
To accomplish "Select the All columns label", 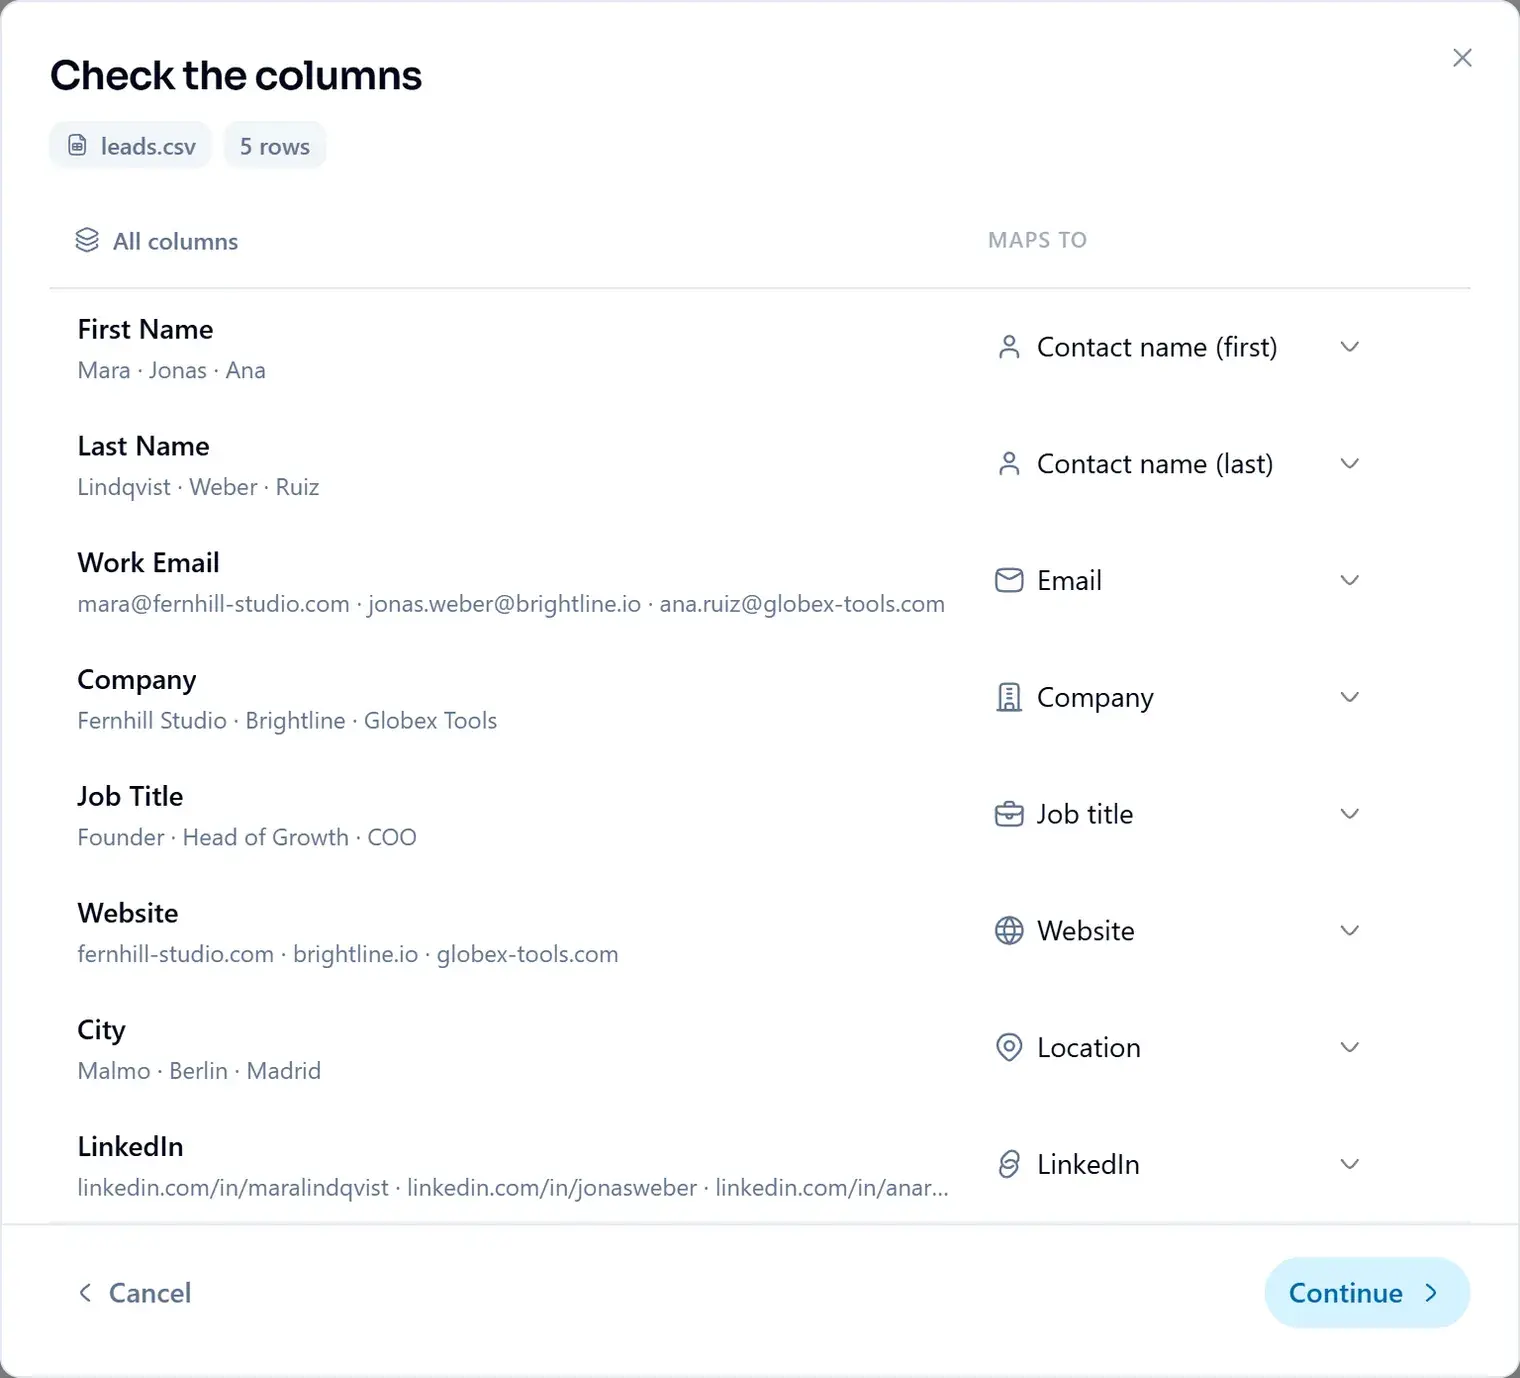I will (x=175, y=241).
